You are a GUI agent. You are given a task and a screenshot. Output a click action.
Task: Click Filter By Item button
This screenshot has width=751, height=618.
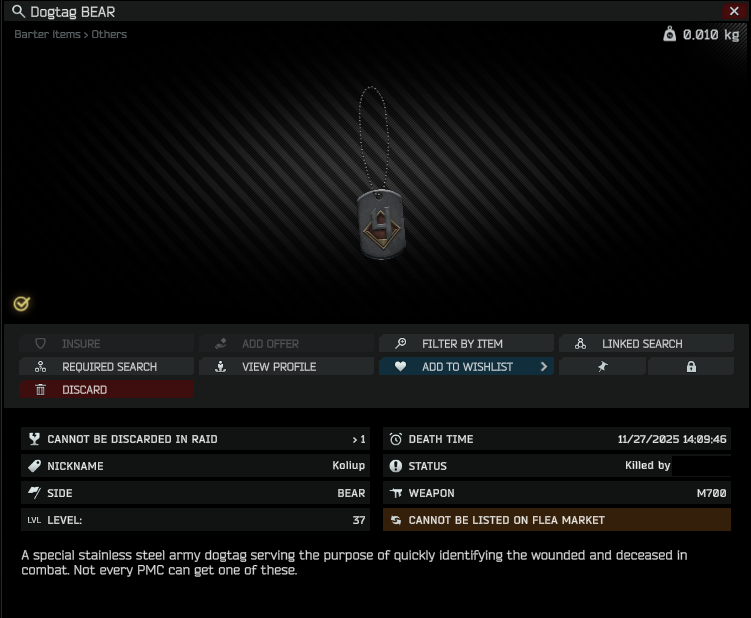(x=467, y=343)
